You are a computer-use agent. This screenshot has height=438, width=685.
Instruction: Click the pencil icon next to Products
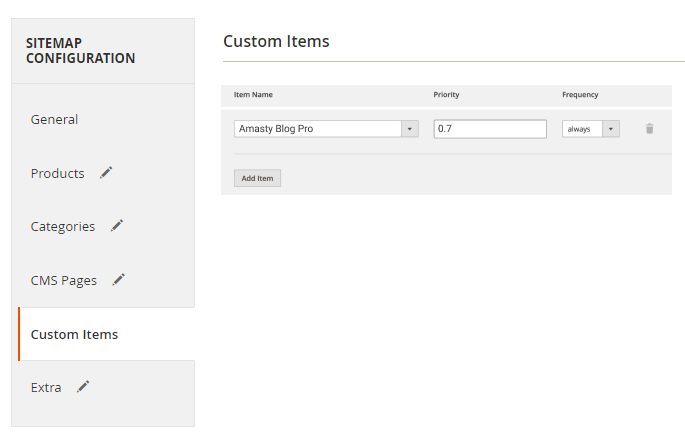click(106, 172)
